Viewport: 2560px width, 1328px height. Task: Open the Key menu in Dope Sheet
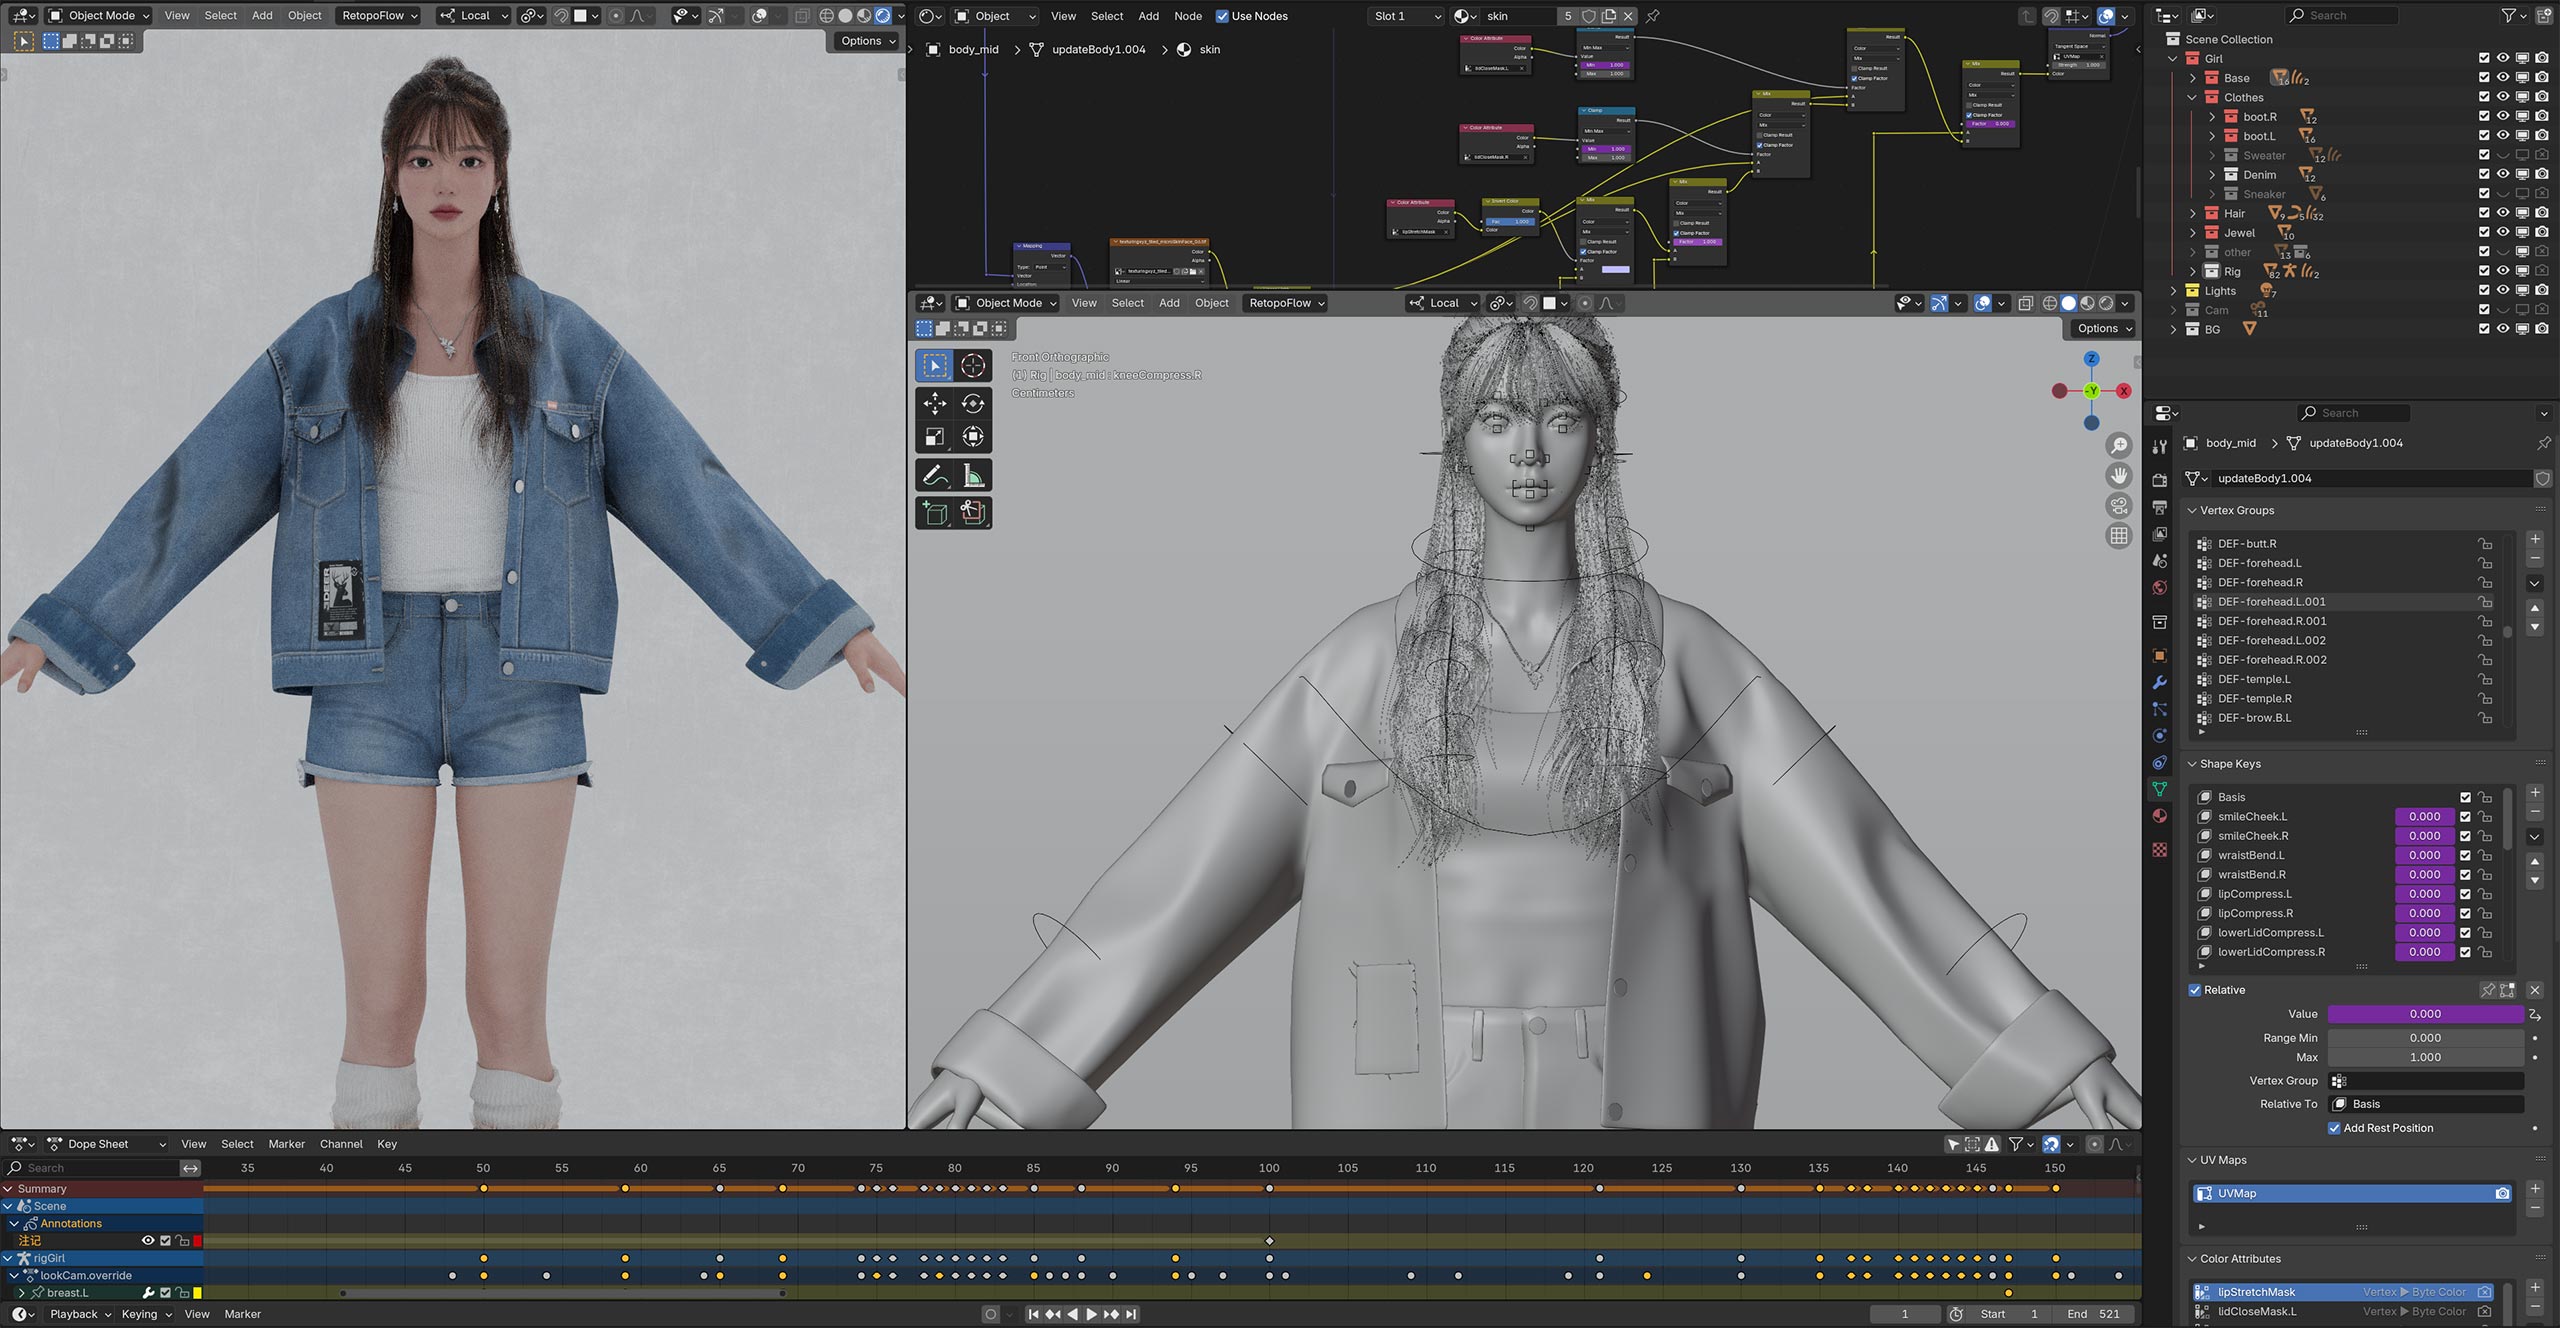[387, 1144]
